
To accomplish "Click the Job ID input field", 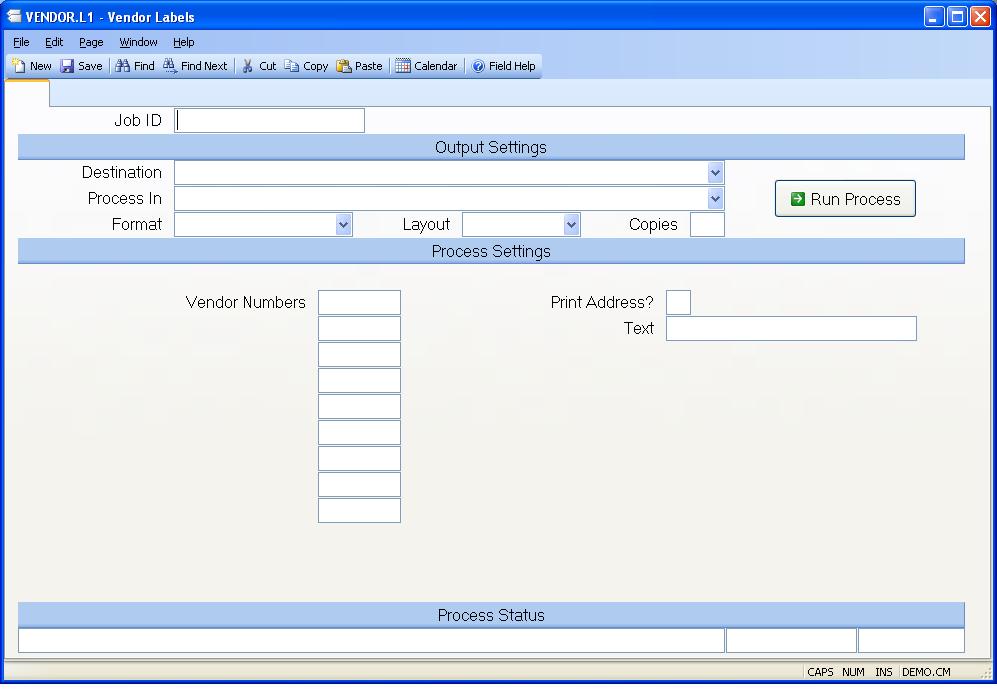I will point(270,121).
